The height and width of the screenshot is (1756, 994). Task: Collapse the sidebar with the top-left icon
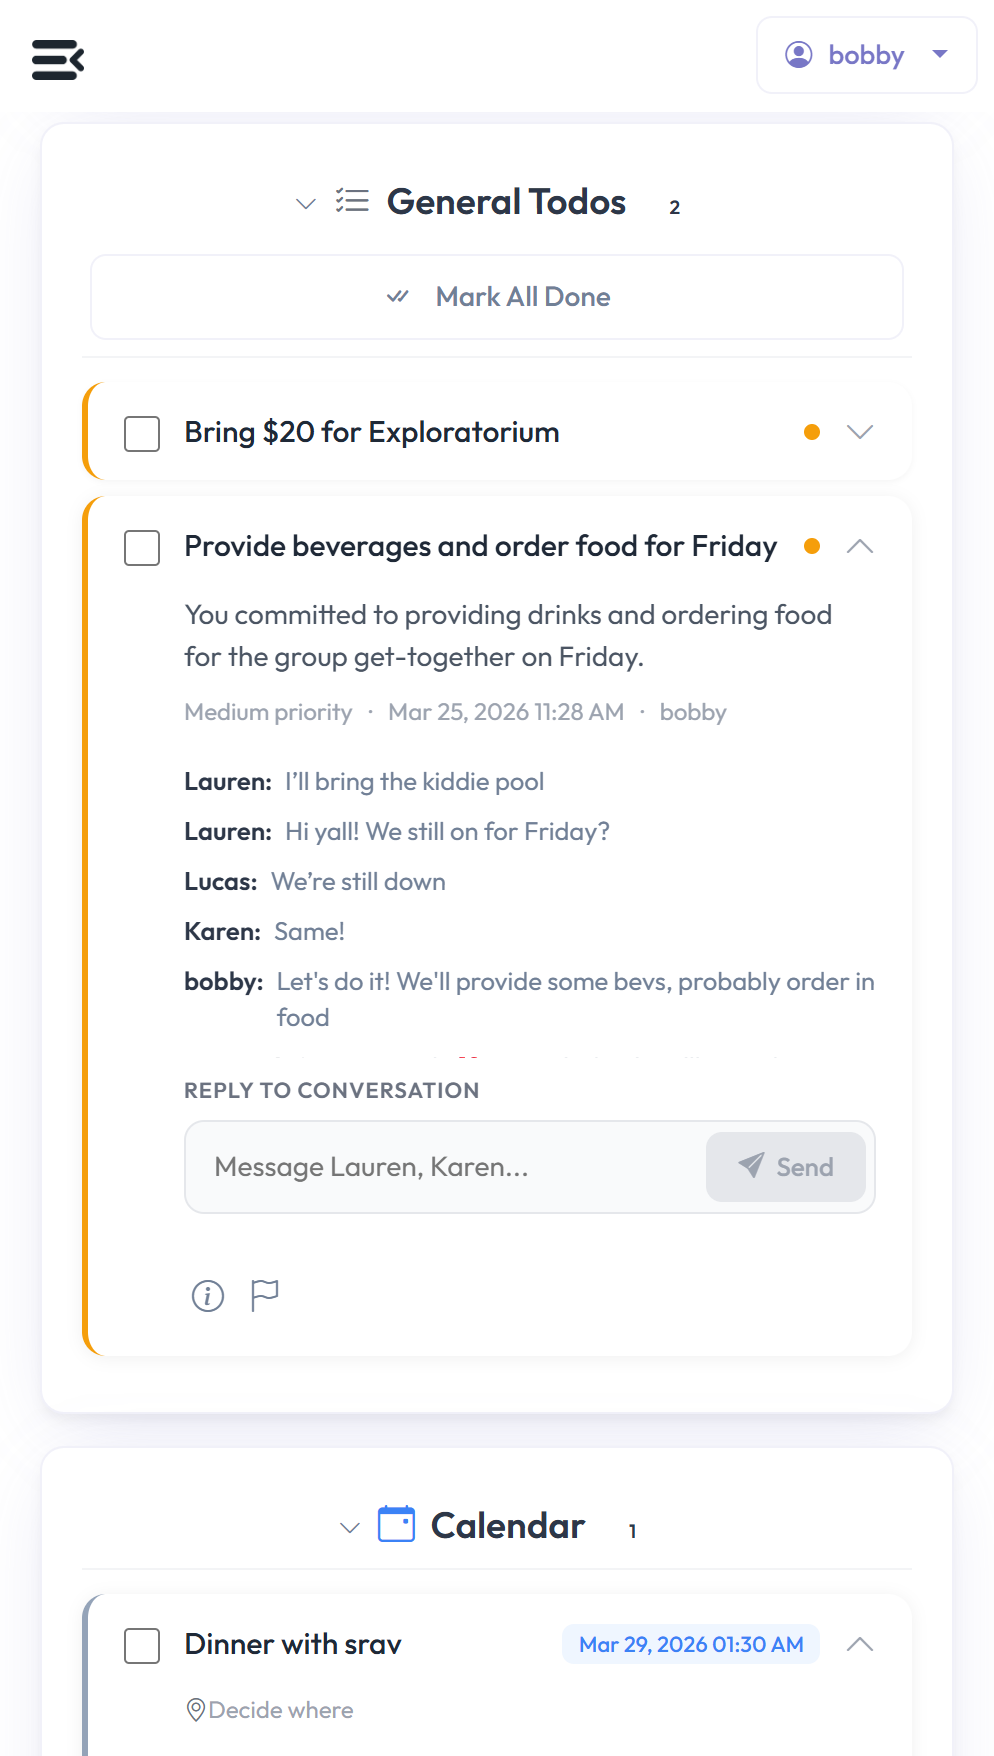(57, 60)
